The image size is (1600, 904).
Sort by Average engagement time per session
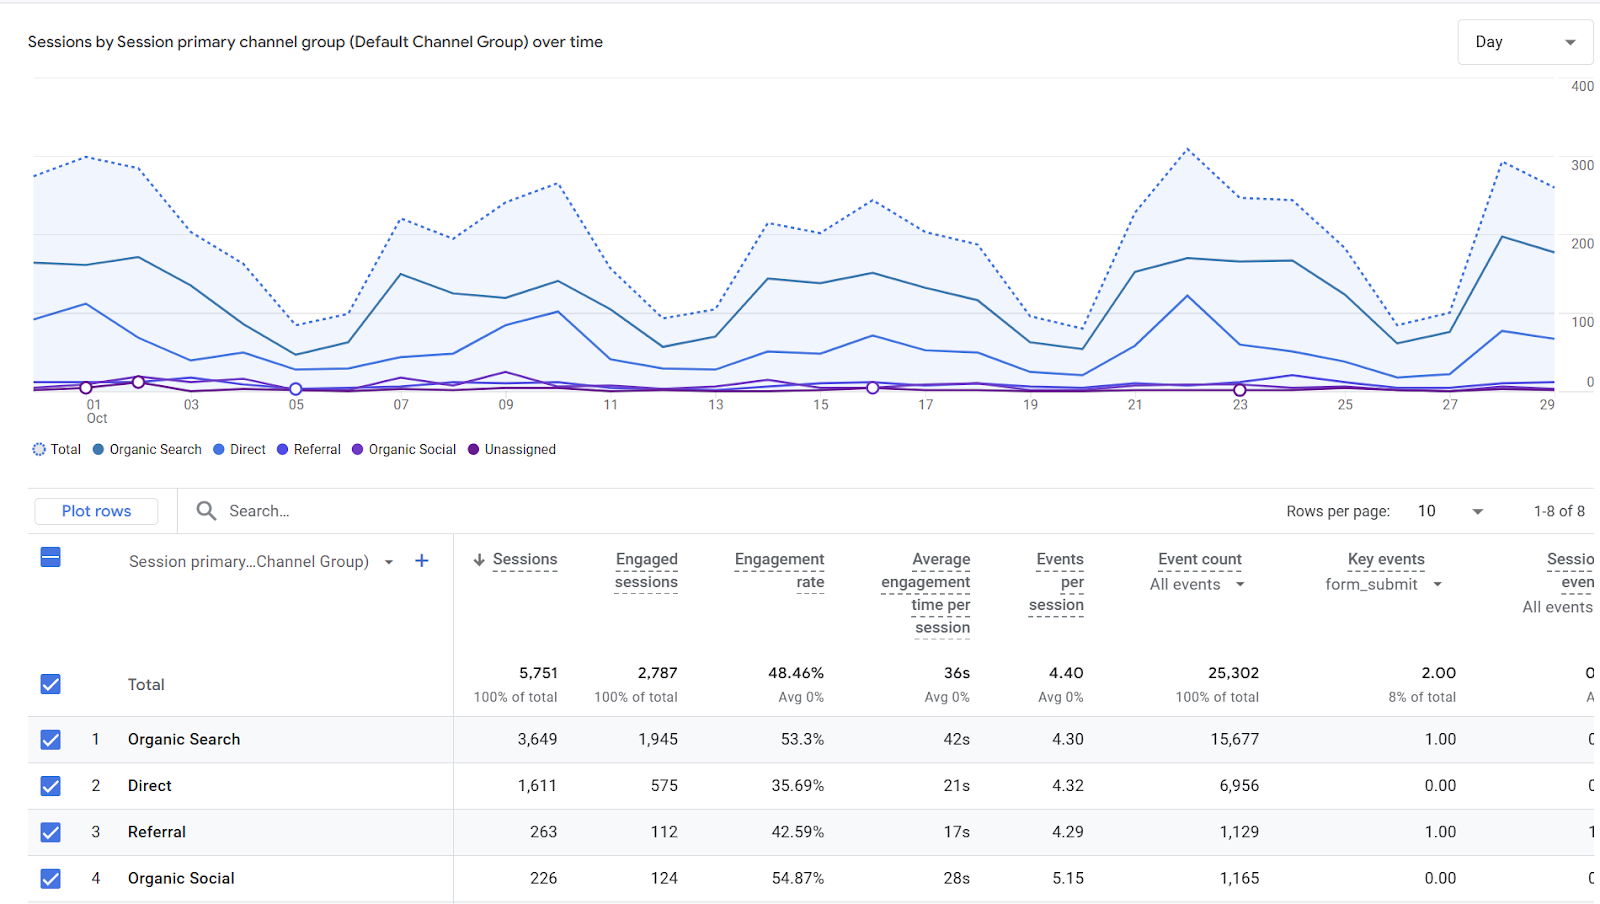click(926, 594)
